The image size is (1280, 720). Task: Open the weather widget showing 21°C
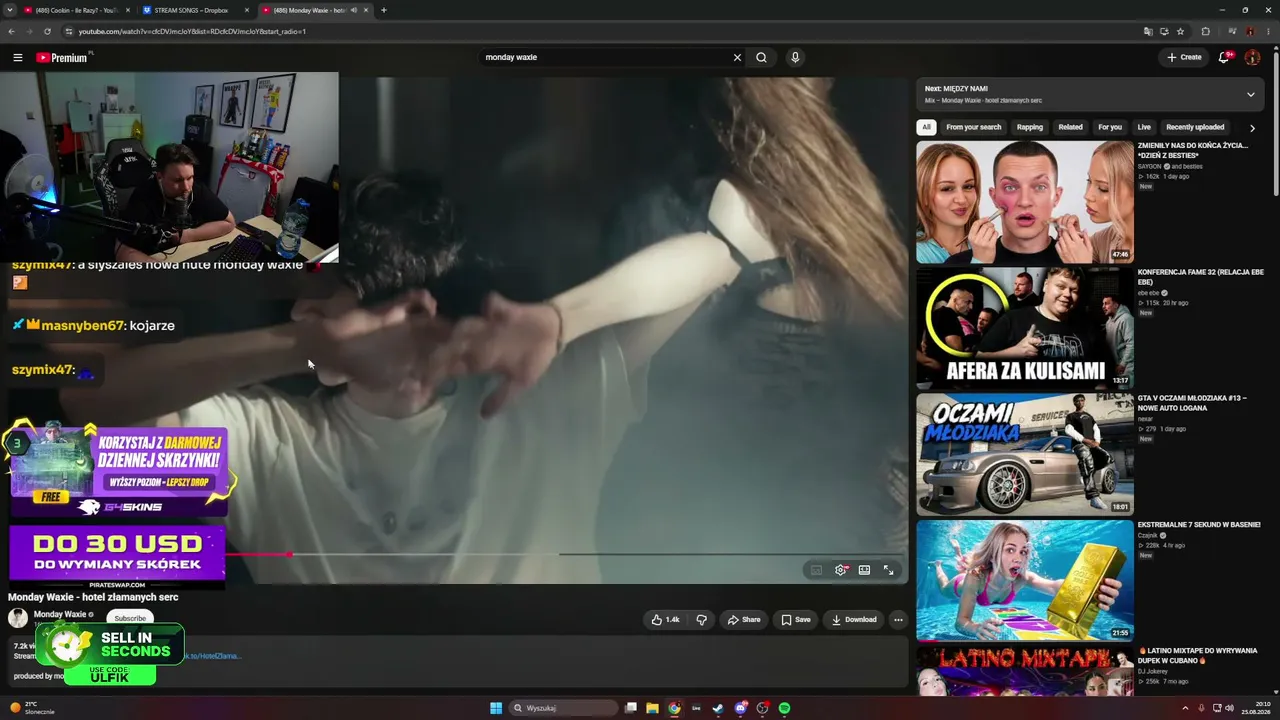(32, 708)
